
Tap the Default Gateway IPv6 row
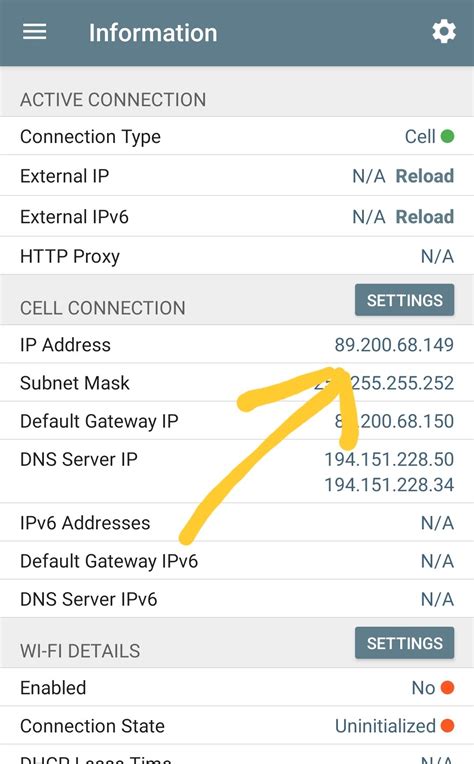pyautogui.click(x=237, y=561)
